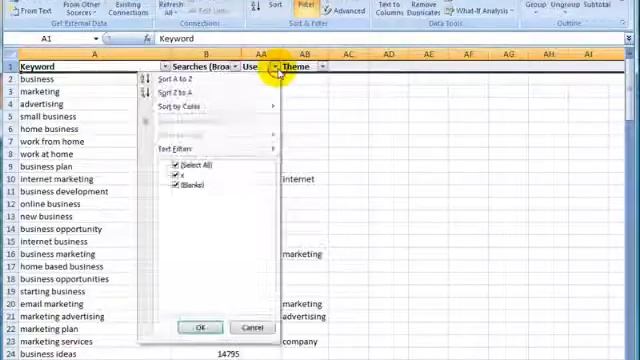Open the Name Box dropdown arrow
The width and height of the screenshot is (640, 360).
[x=96, y=39]
